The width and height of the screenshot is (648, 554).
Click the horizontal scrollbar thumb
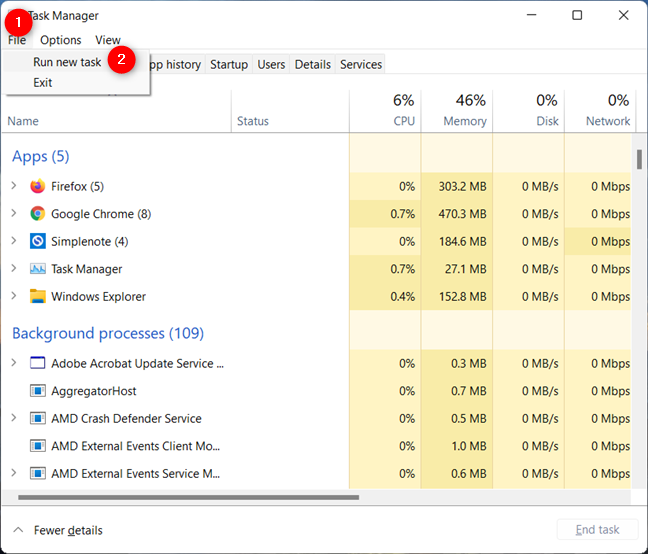[188, 497]
